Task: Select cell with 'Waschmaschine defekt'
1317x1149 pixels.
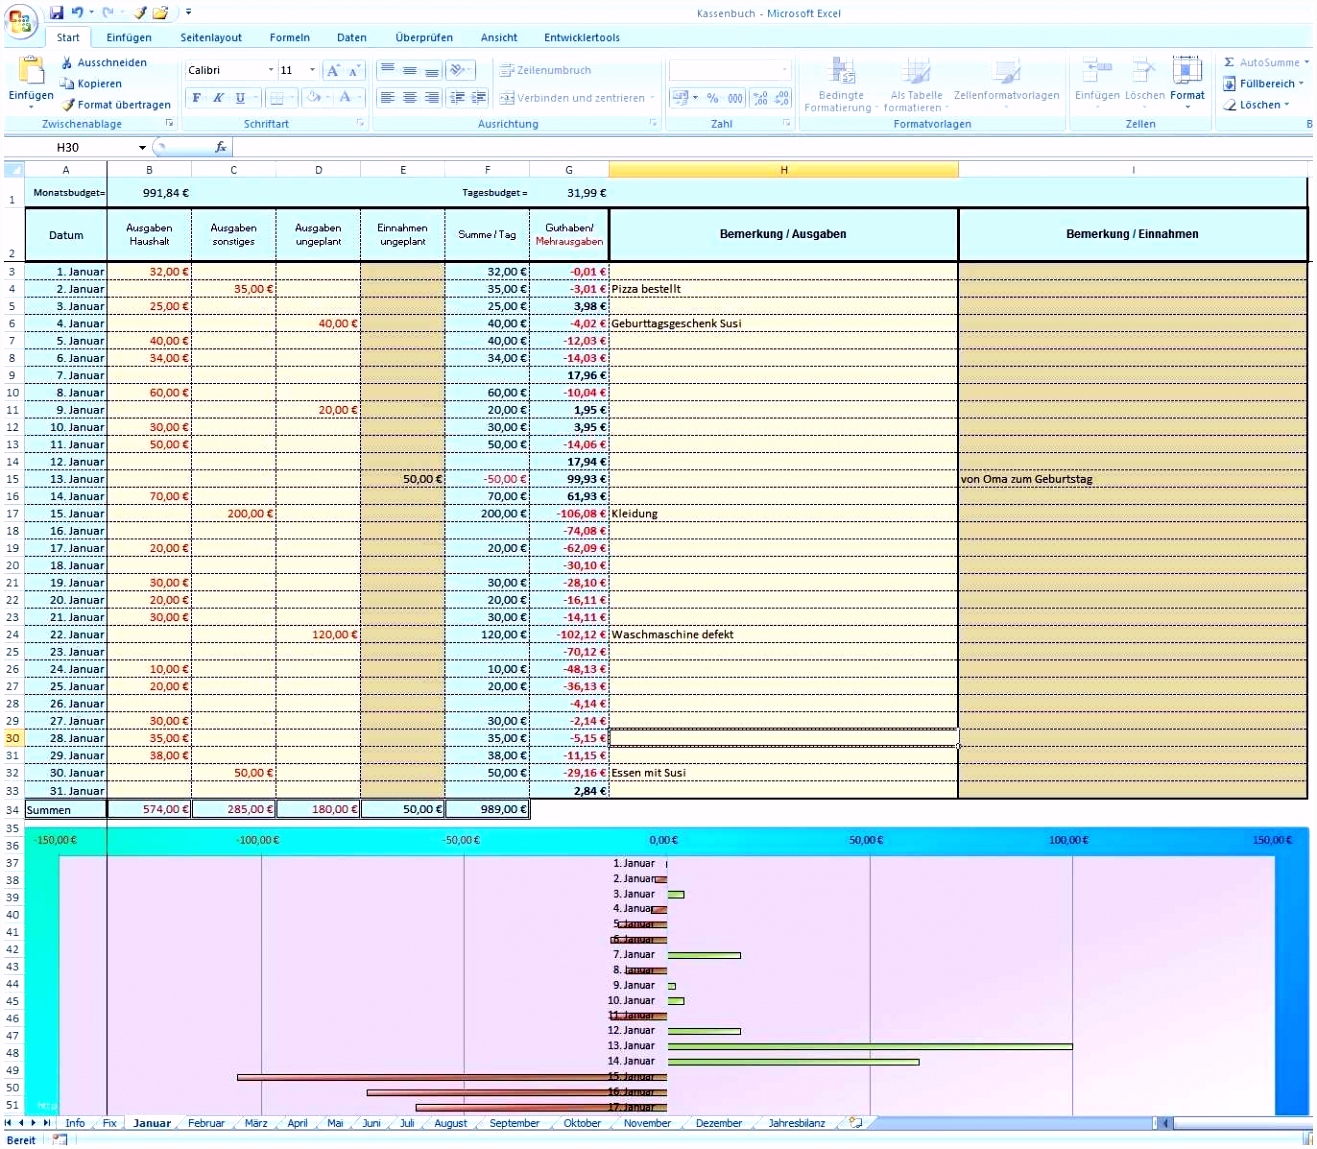Action: tap(783, 634)
